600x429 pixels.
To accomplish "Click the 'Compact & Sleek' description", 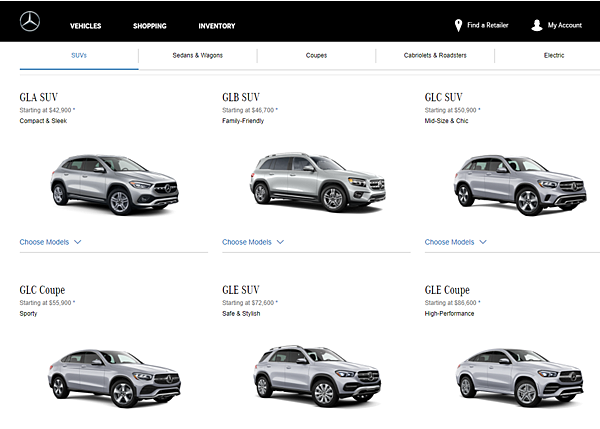I will click(x=43, y=121).
